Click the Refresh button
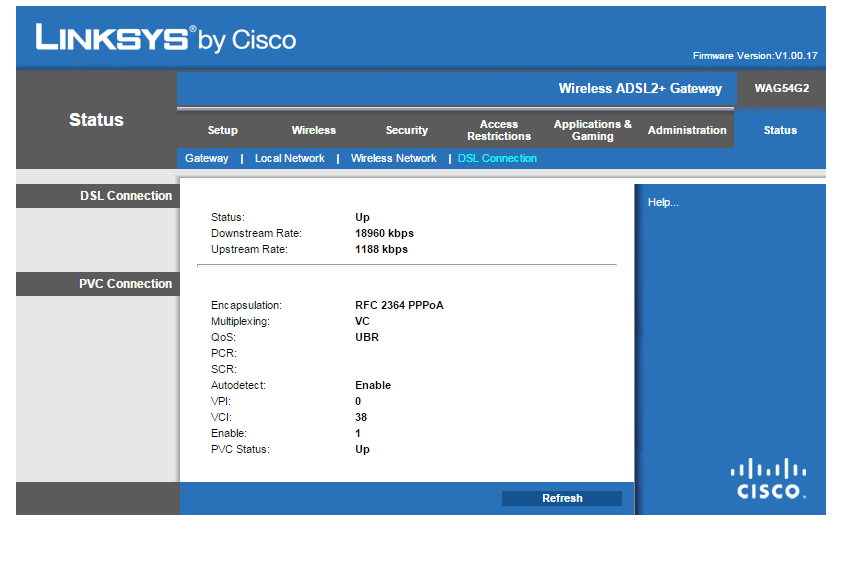This screenshot has height=562, width=868. click(562, 498)
